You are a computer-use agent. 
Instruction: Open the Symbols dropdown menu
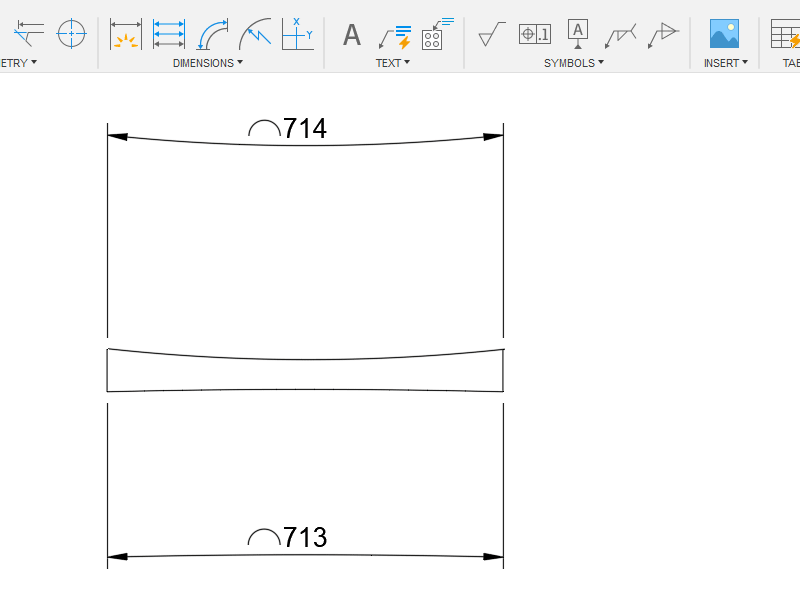573,63
